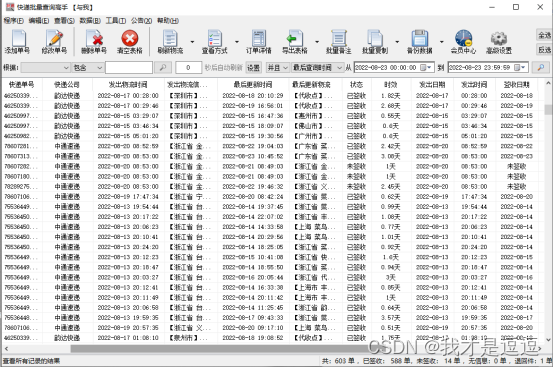The width and height of the screenshot is (554, 367).
Task: Click the 备份数据 floppy disk icon
Action: (419, 42)
